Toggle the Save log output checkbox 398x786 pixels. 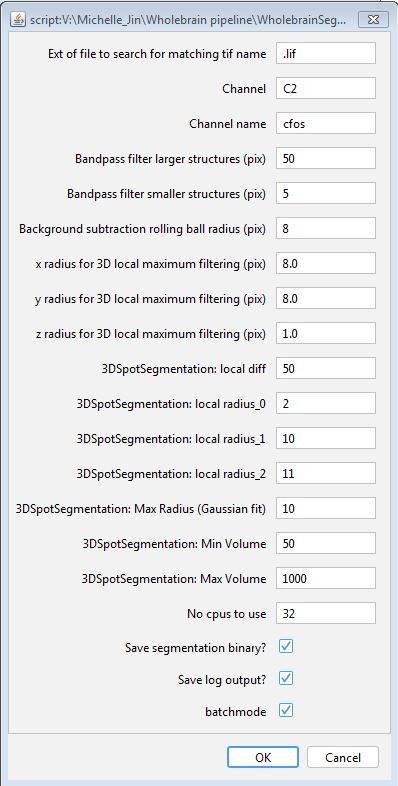286,679
